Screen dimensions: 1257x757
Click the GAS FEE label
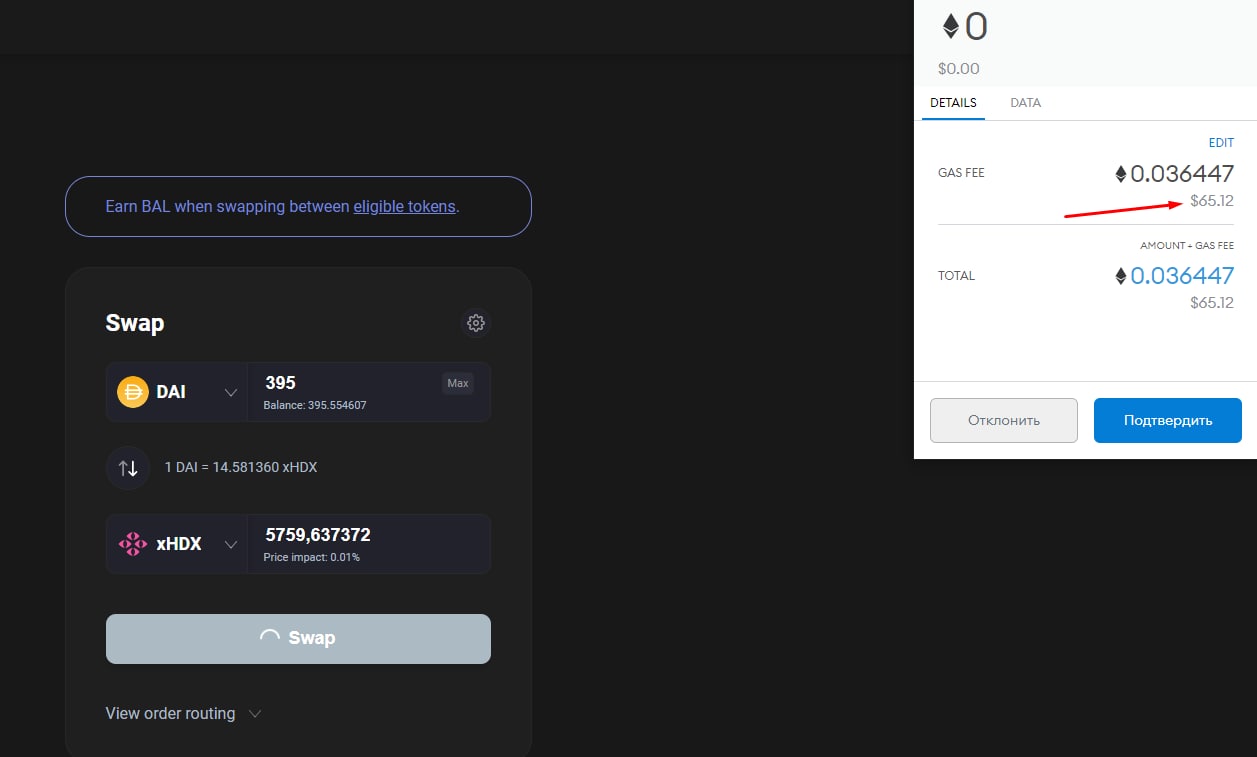click(x=961, y=173)
